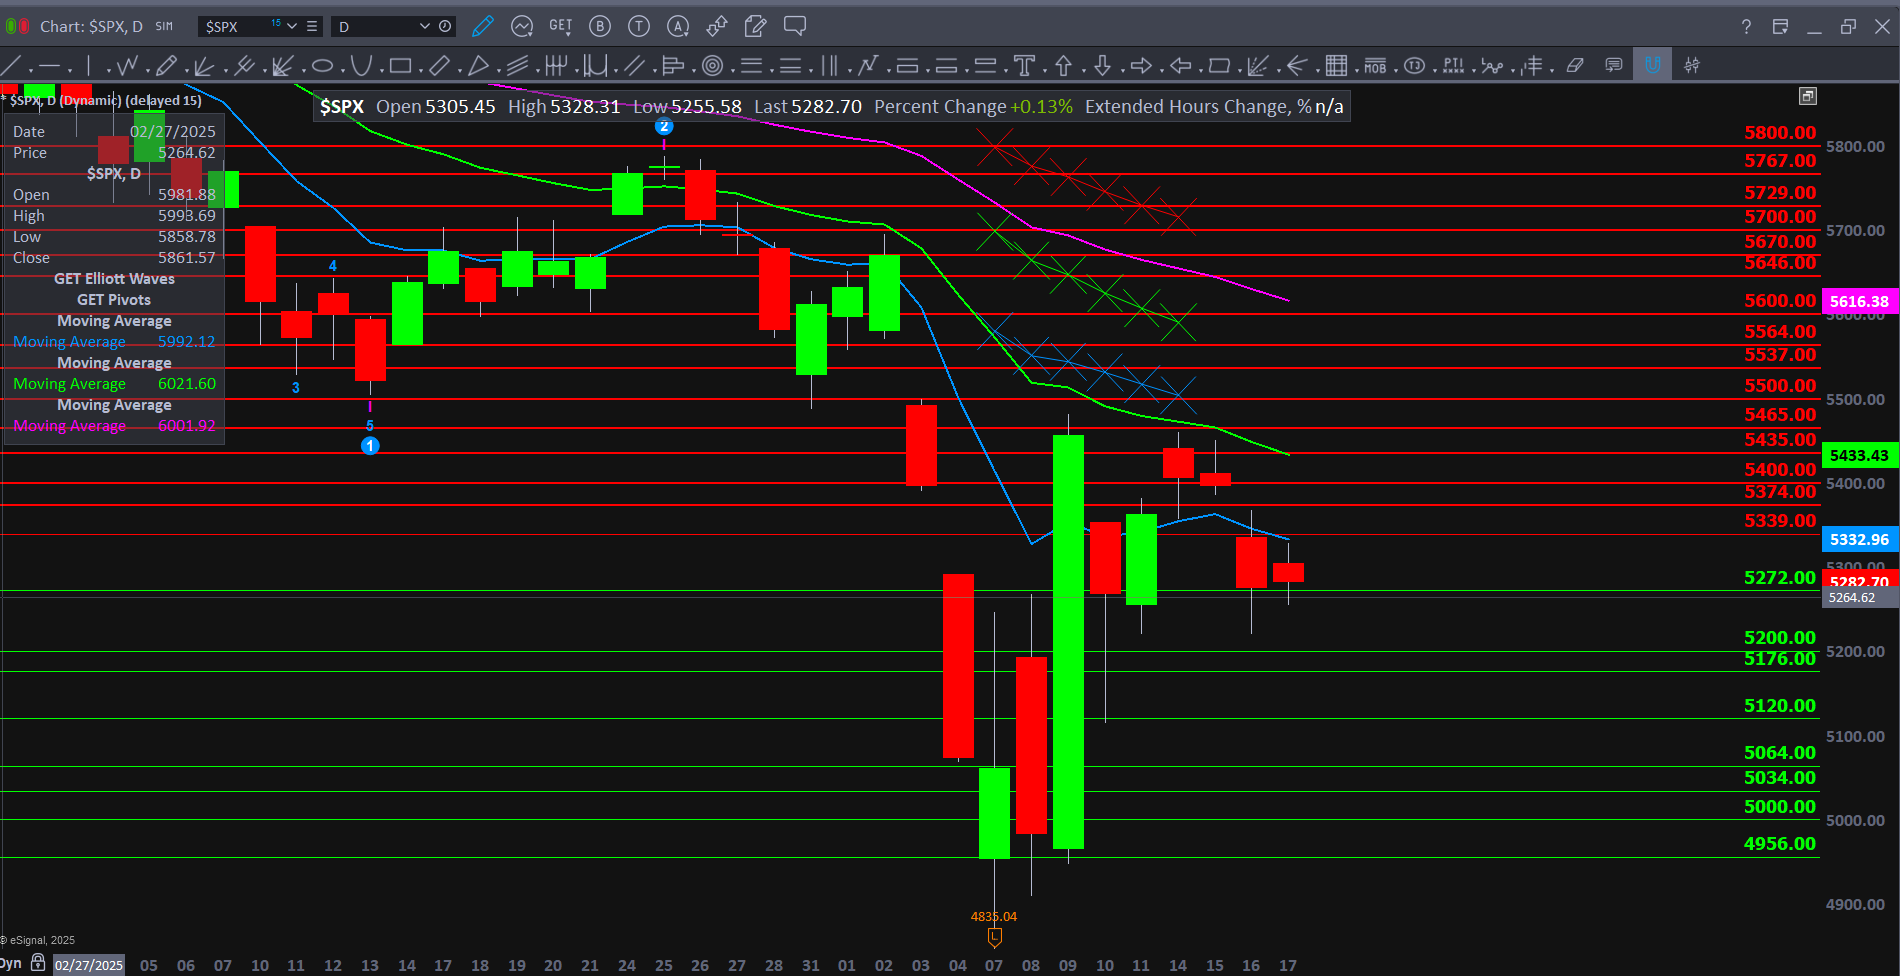Toggle the magnet snap mode
The image size is (1900, 976).
click(1652, 66)
